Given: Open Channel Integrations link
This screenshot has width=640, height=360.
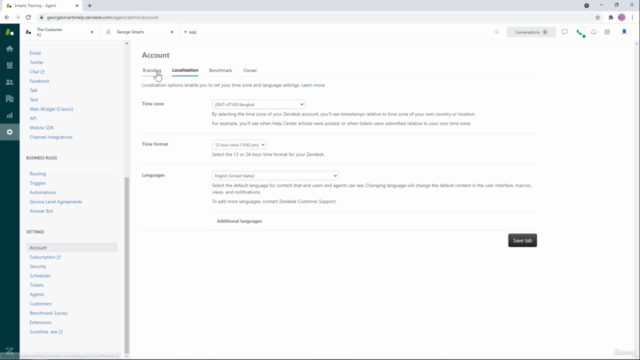Looking at the screenshot, I should coord(51,137).
